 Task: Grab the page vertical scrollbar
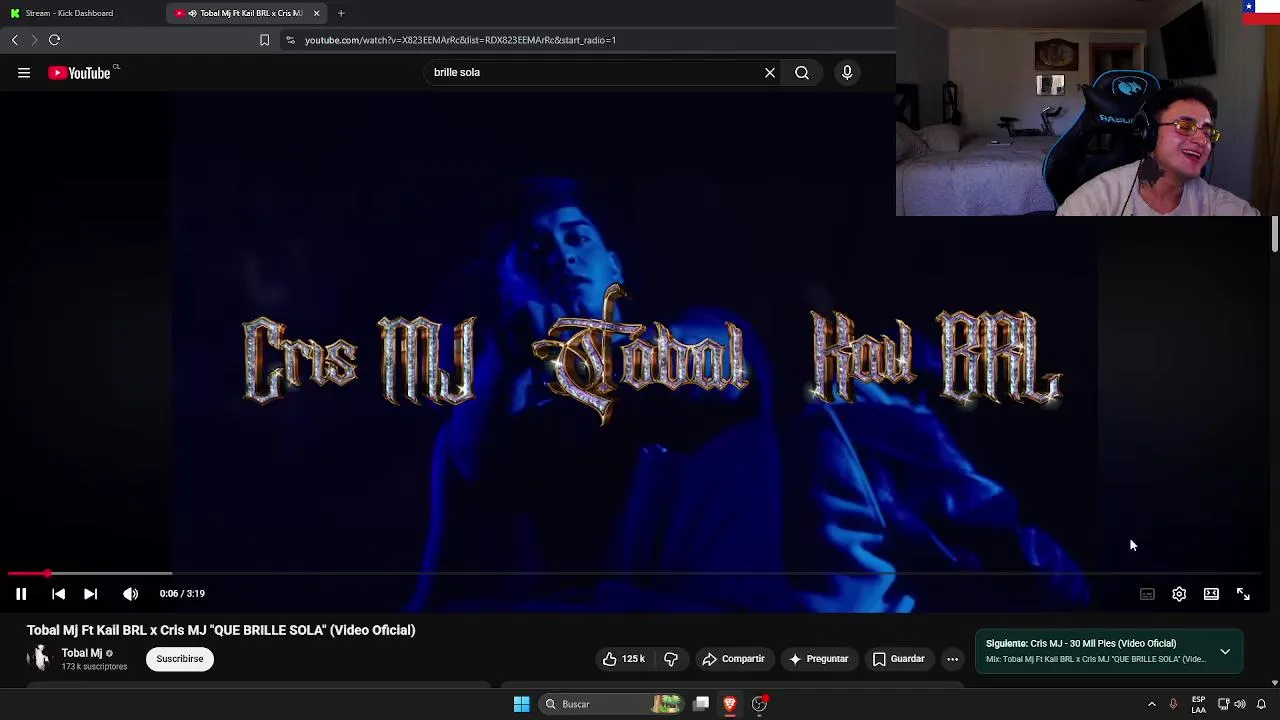(1275, 235)
